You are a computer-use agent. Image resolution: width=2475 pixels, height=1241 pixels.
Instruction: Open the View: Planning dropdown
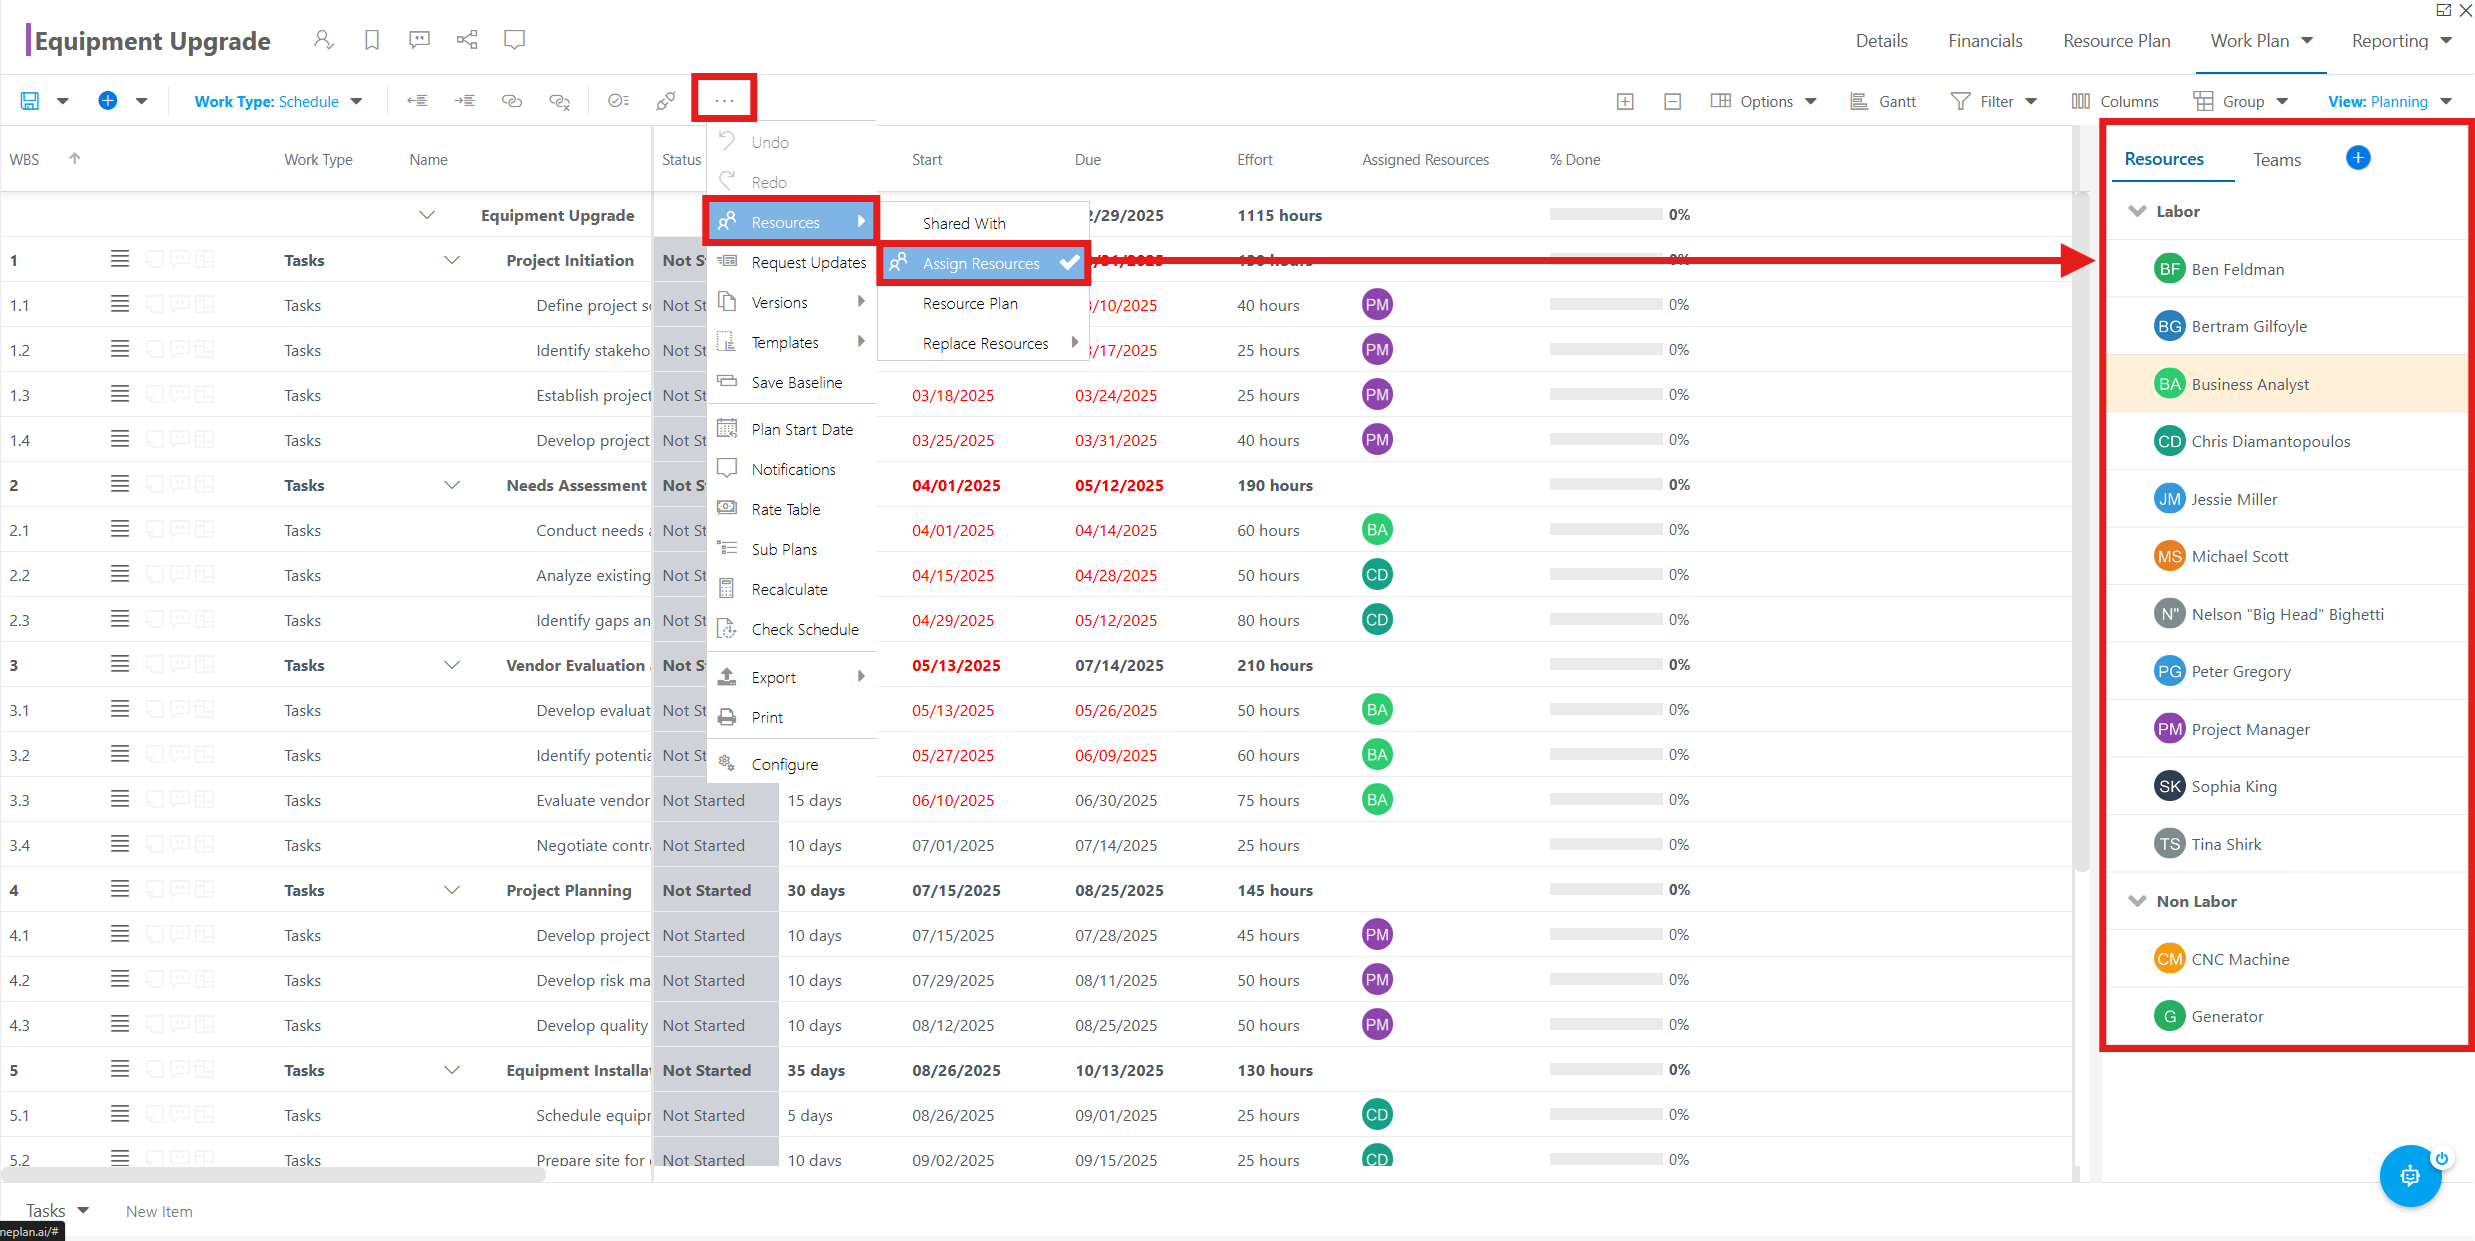2390,102
